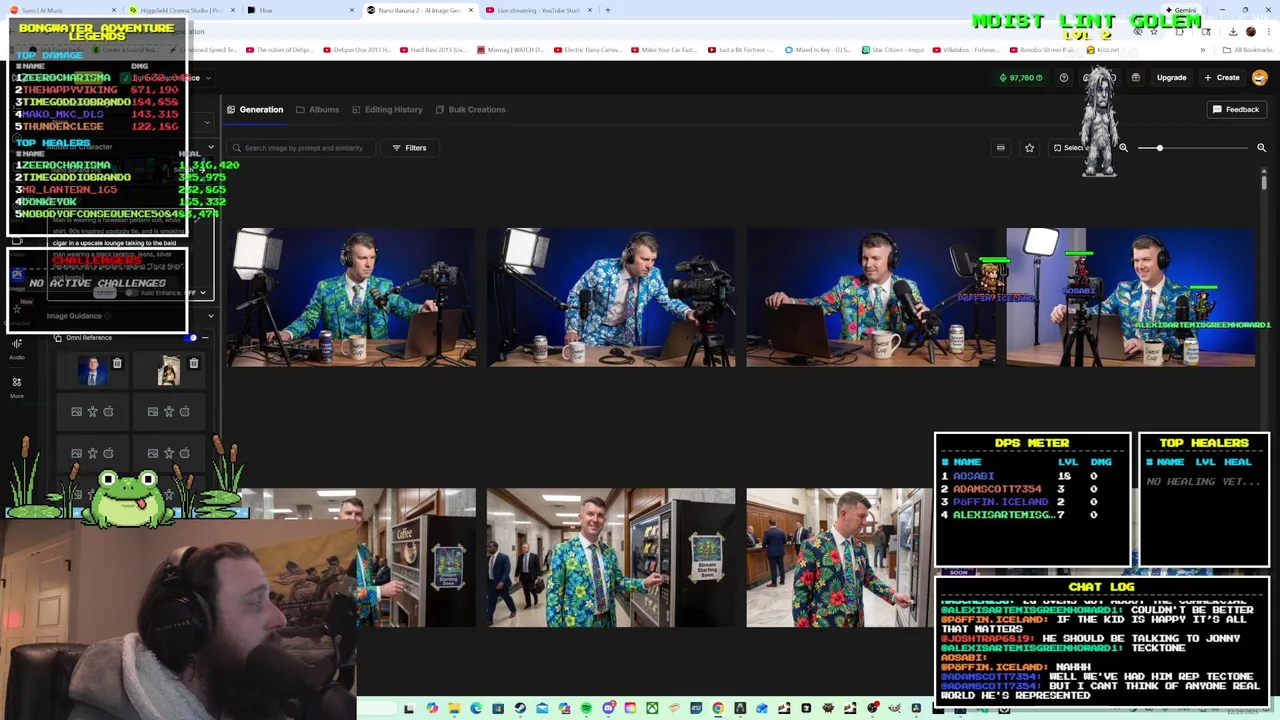Click the Upgrade button
Viewport: 1280px width, 720px height.
[x=1171, y=77]
